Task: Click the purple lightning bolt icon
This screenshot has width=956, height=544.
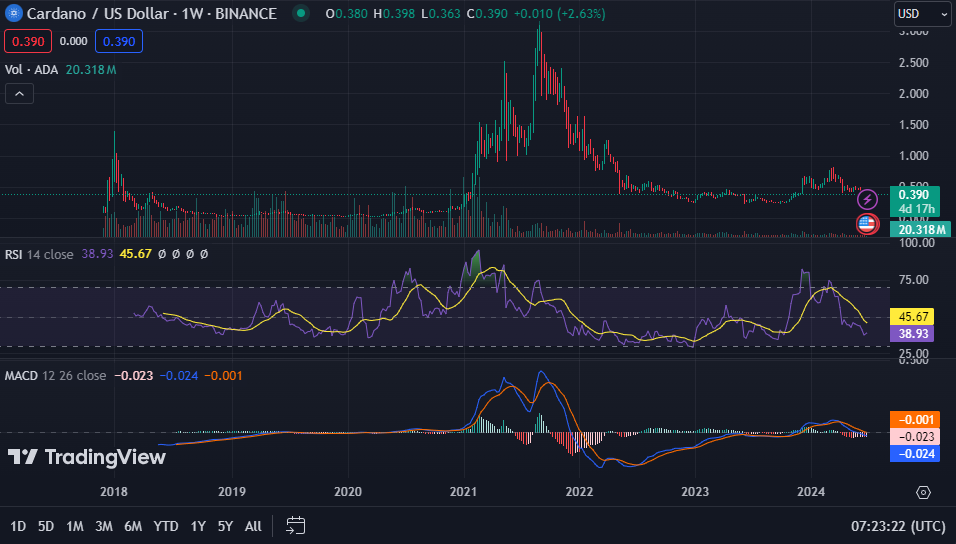Action: pyautogui.click(x=867, y=199)
